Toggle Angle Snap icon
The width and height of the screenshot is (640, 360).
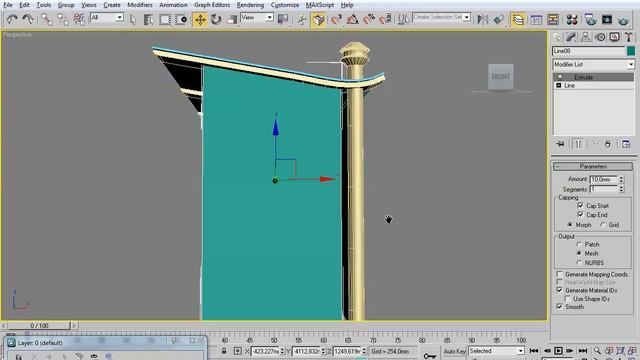[x=353, y=19]
